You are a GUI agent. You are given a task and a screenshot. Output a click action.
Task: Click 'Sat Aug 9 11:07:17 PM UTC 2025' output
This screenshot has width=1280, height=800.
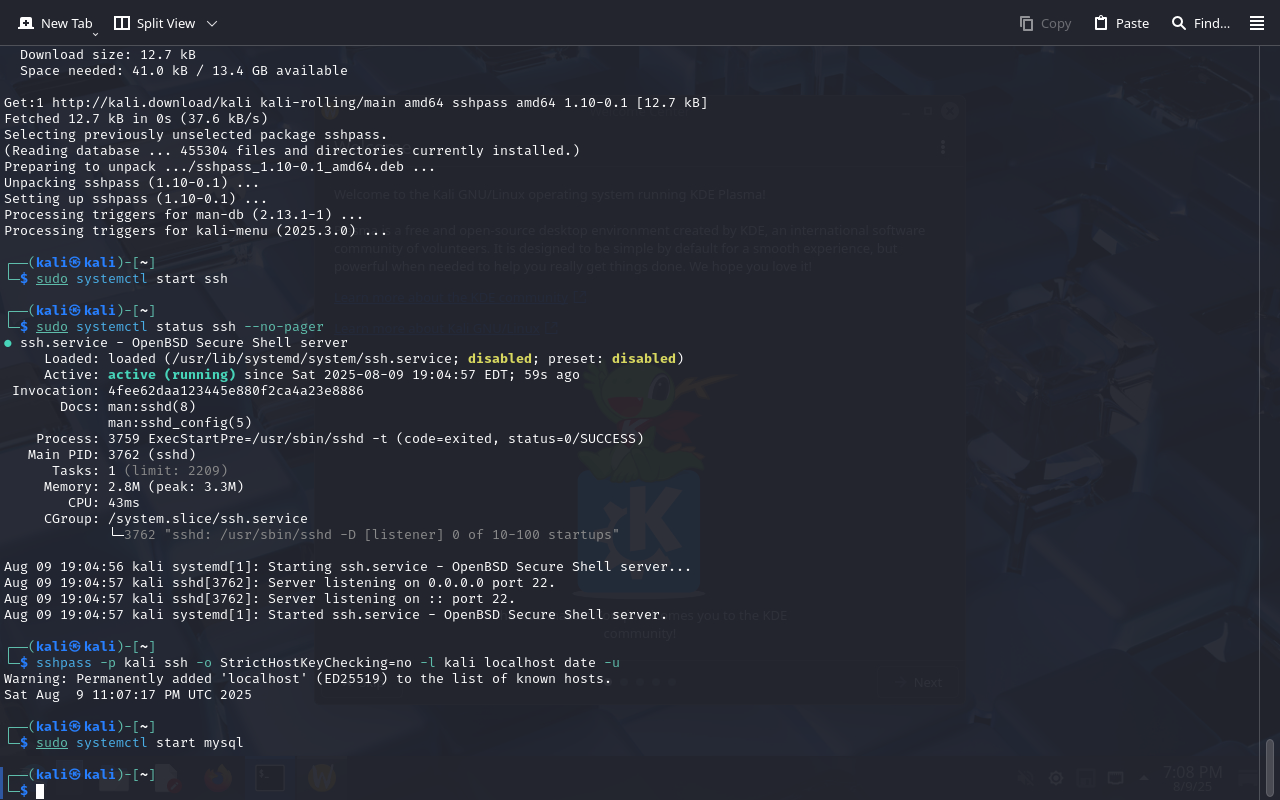click(x=128, y=695)
